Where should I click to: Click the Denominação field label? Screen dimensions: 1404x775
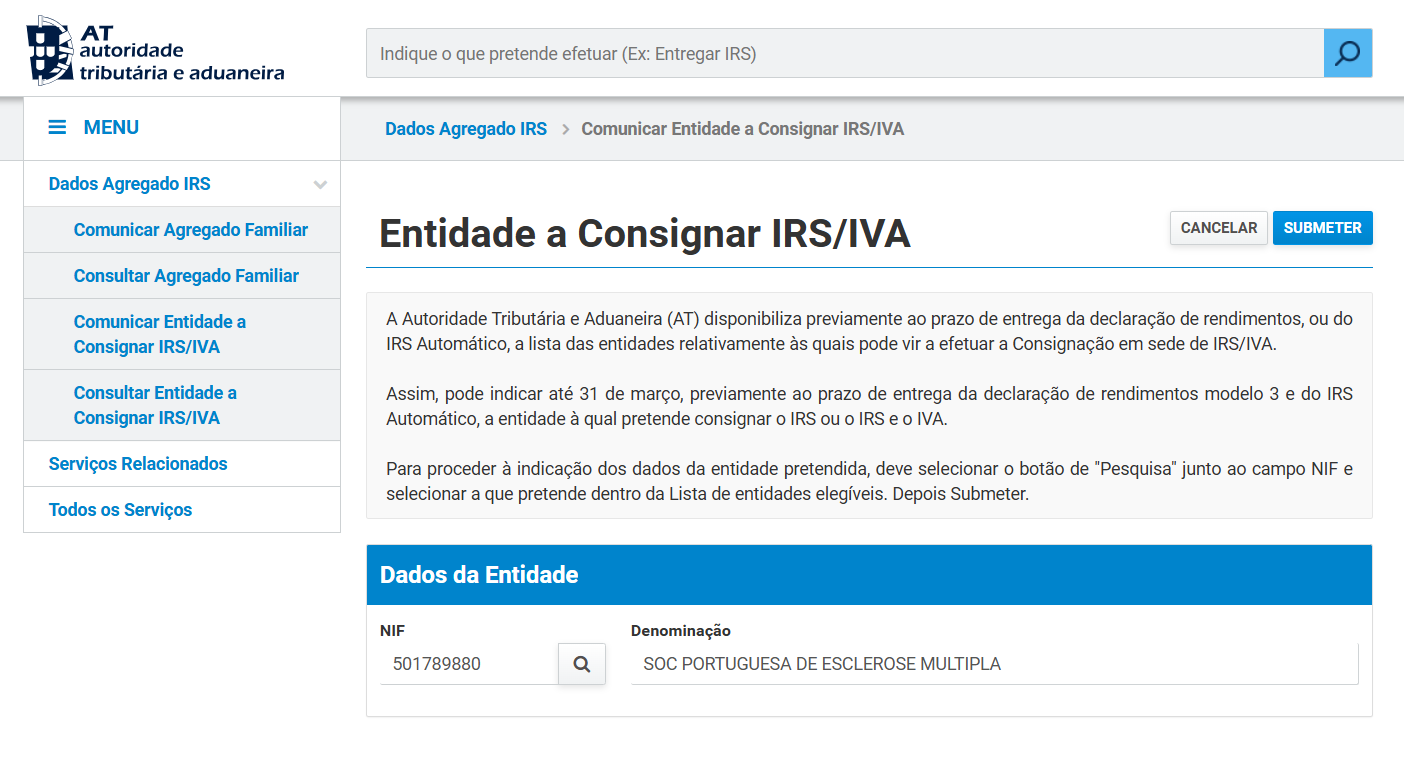click(680, 631)
